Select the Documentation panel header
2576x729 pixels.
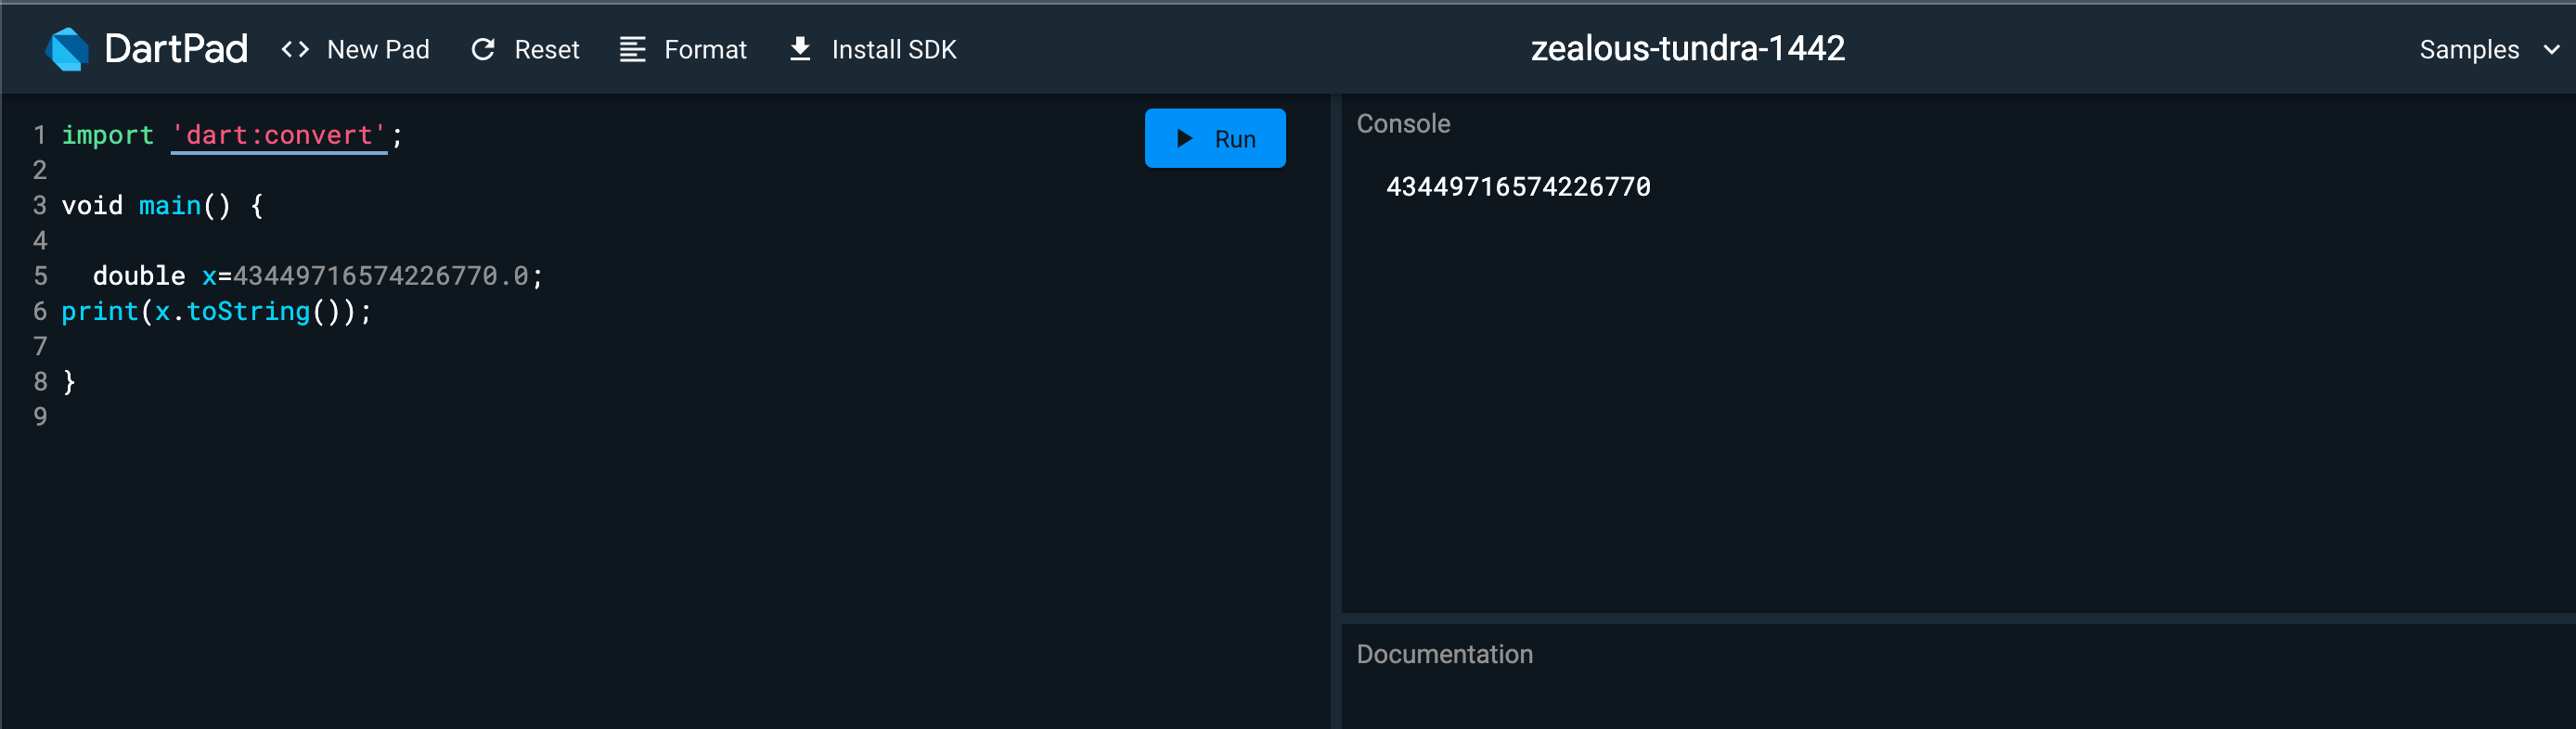pyautogui.click(x=1444, y=654)
